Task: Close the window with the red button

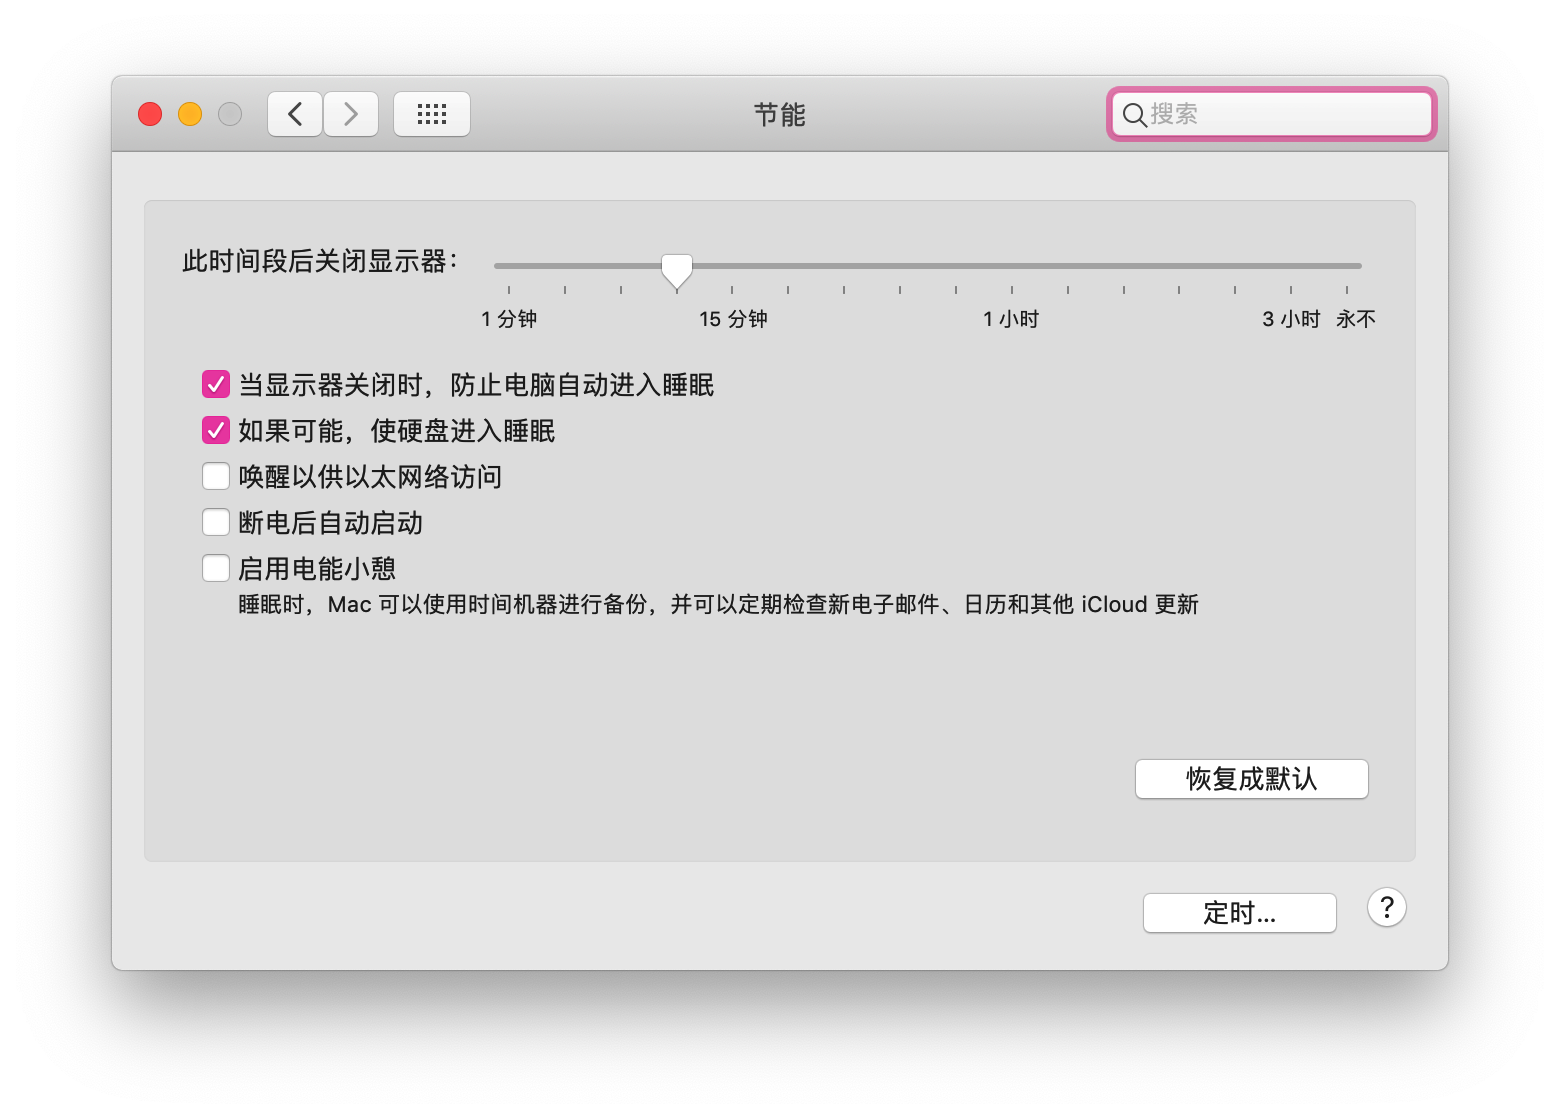Action: click(150, 114)
